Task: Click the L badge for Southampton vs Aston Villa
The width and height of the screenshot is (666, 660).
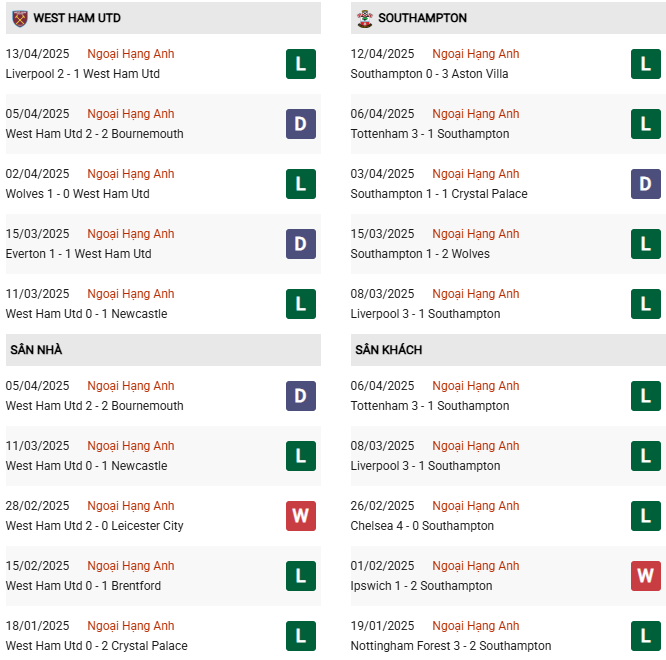Action: click(x=645, y=64)
